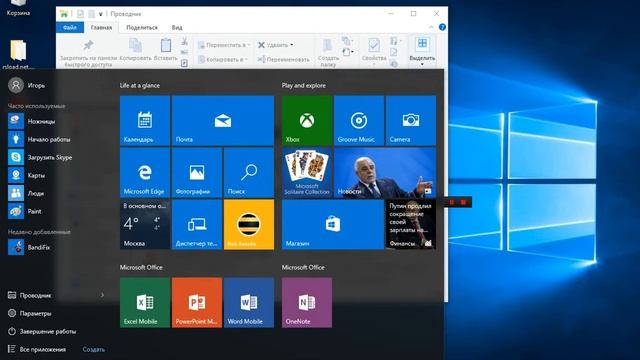
Task: Switch to the Главная ribbon tab
Action: tap(101, 27)
